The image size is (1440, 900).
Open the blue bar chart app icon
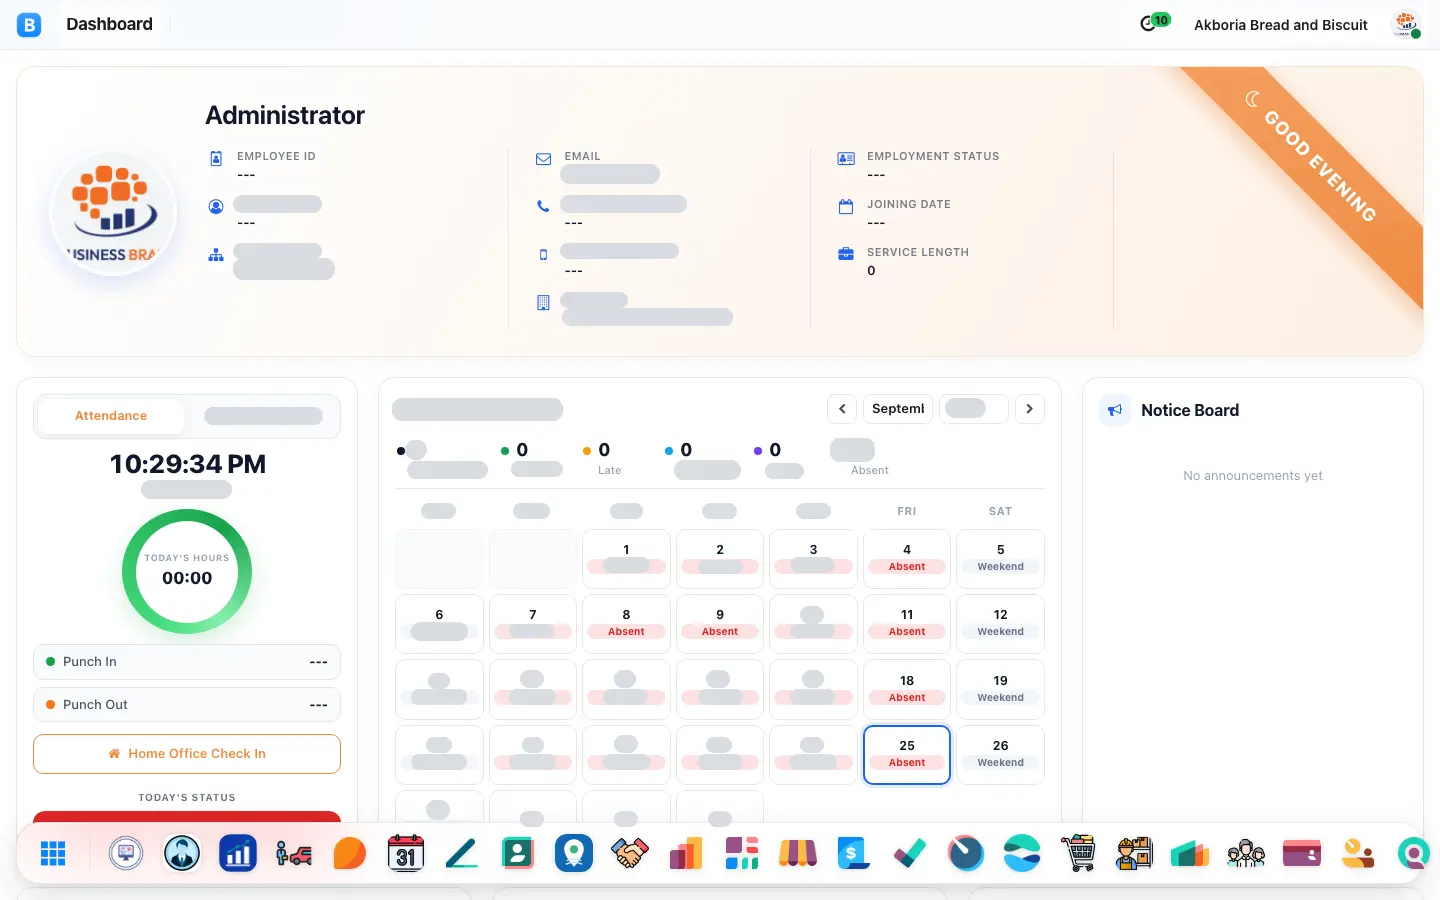[238, 853]
